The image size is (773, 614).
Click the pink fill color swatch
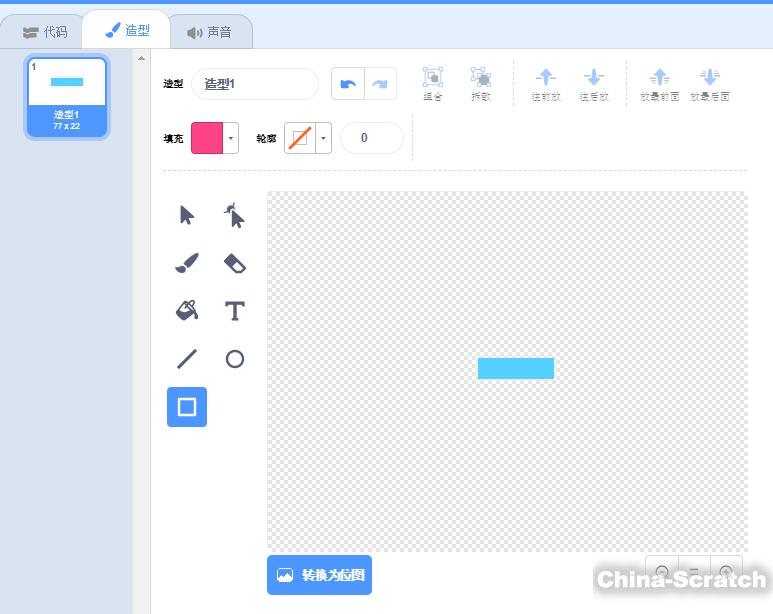(x=207, y=138)
